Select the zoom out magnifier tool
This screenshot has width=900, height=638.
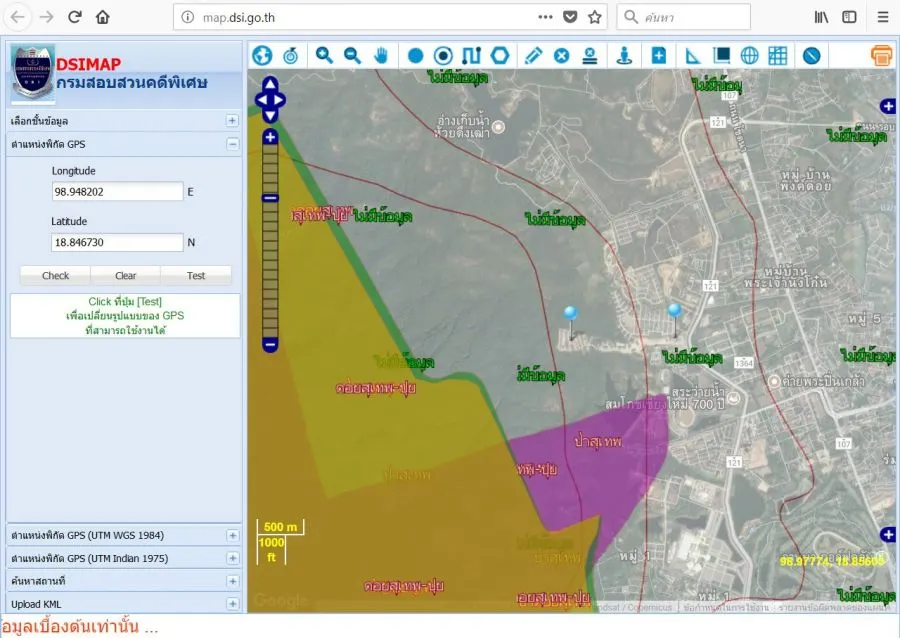click(352, 56)
